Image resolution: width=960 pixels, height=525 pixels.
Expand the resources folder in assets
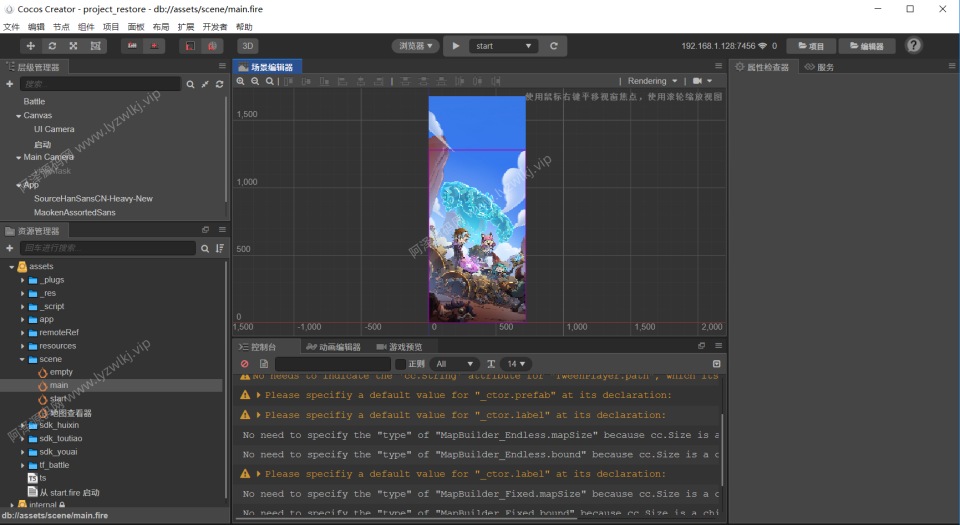click(22, 346)
